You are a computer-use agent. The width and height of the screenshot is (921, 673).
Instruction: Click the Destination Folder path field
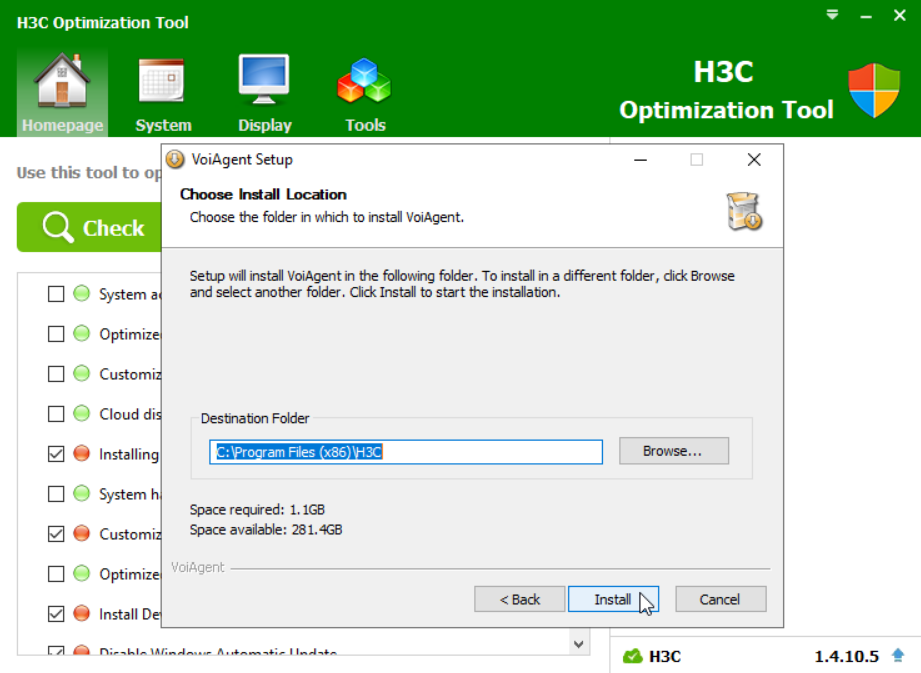click(x=406, y=452)
